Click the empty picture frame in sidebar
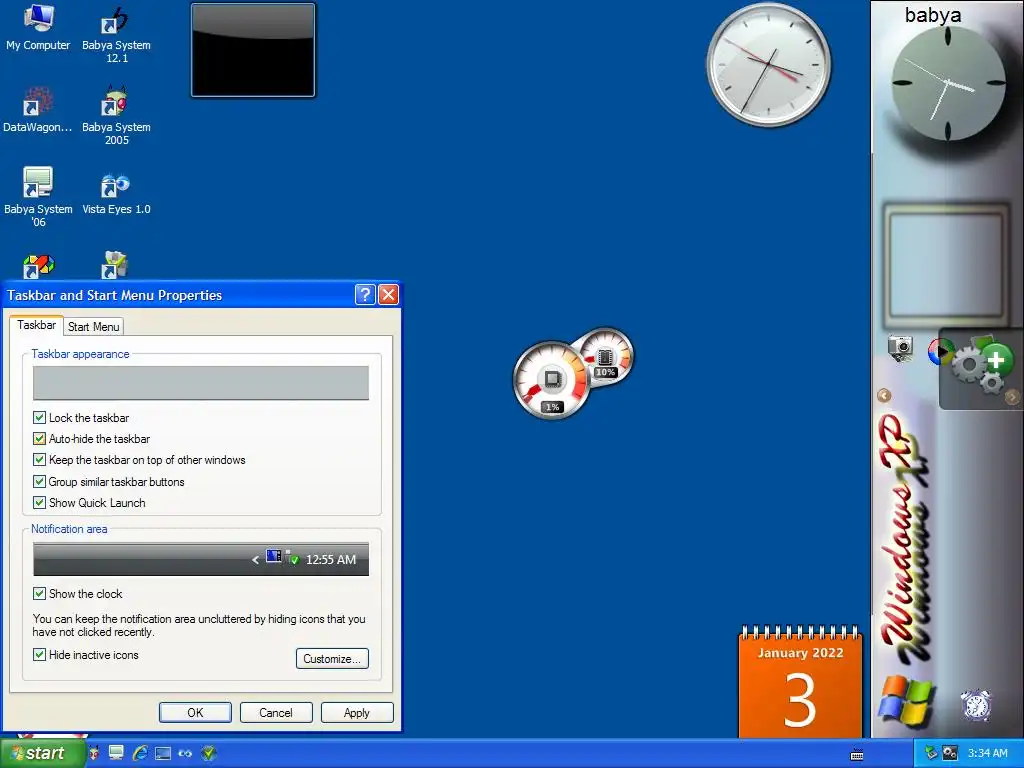 click(946, 265)
